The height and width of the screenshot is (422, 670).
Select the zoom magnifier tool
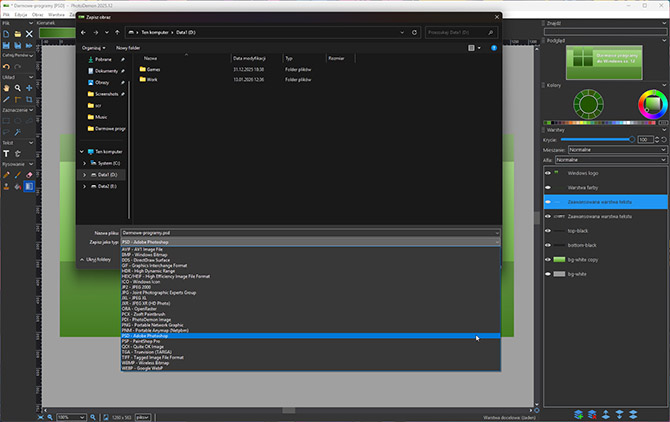[x=18, y=88]
